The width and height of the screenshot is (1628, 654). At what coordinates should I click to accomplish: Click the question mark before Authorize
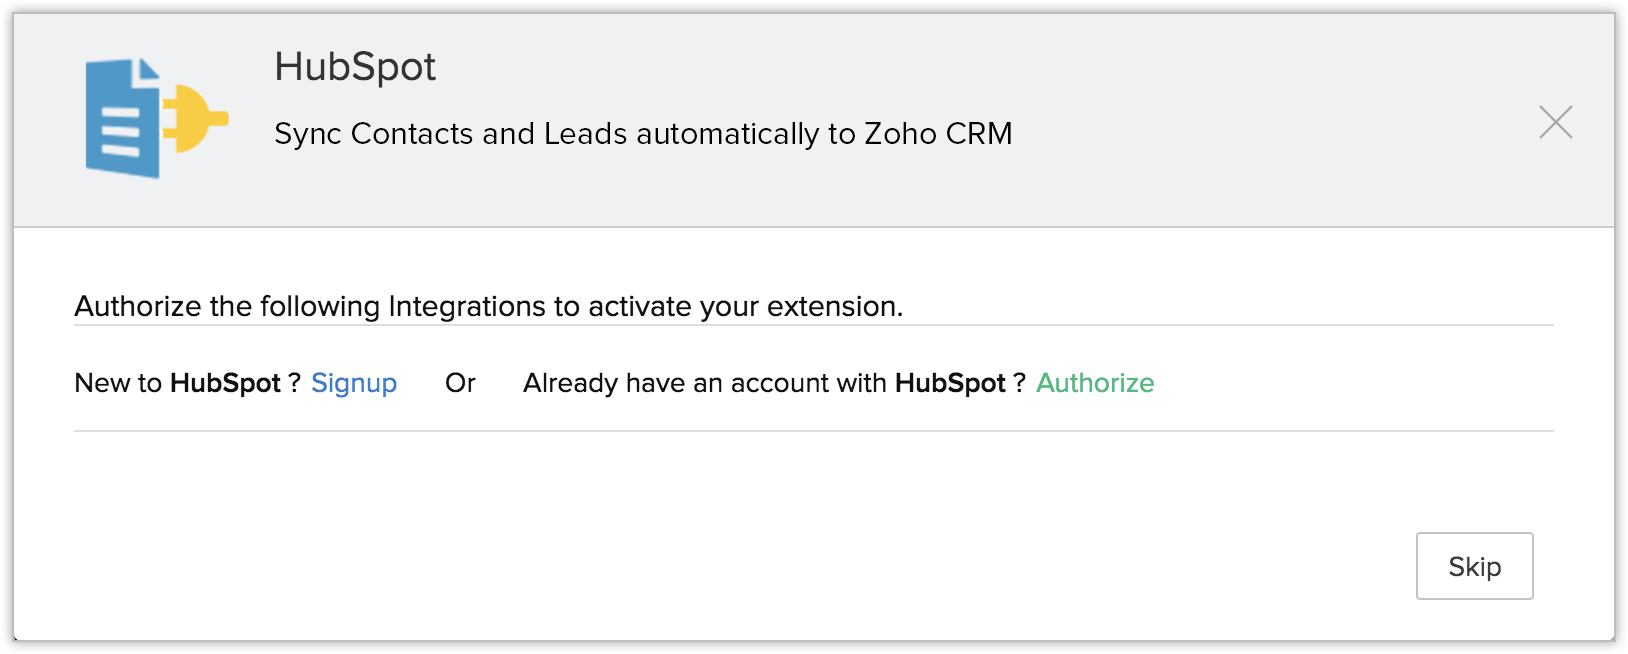[1019, 383]
